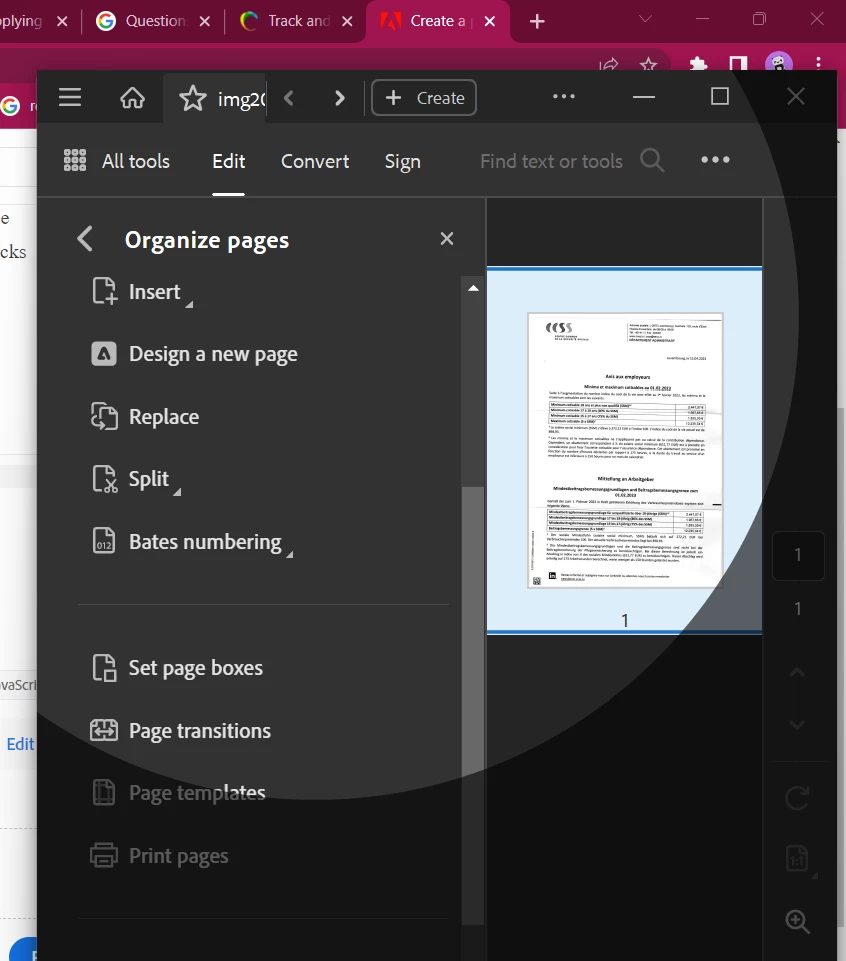Select Set page boxes
846x961 pixels.
[x=196, y=668]
